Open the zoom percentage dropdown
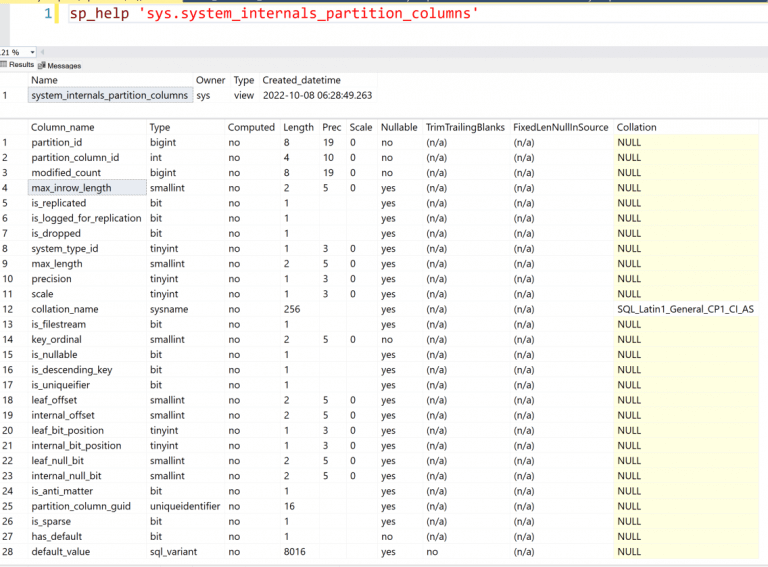768x567 pixels. (33, 52)
